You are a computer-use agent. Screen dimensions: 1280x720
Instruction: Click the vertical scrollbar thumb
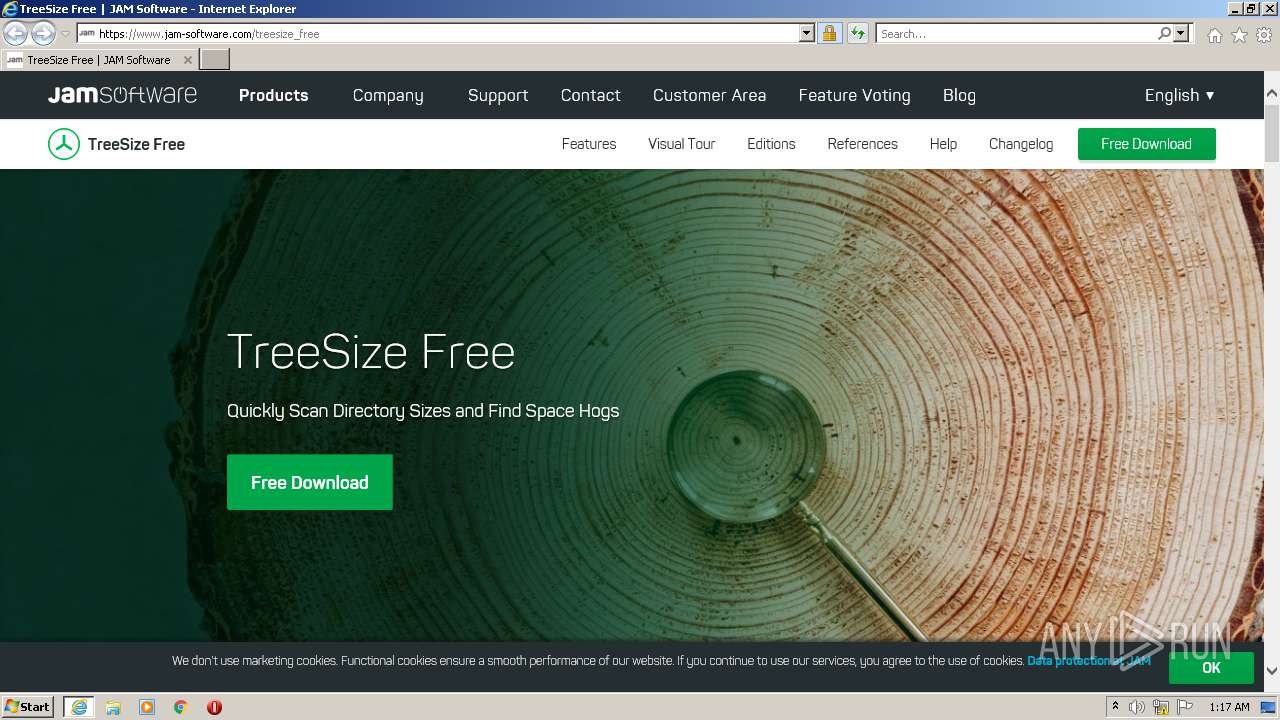pyautogui.click(x=1272, y=132)
